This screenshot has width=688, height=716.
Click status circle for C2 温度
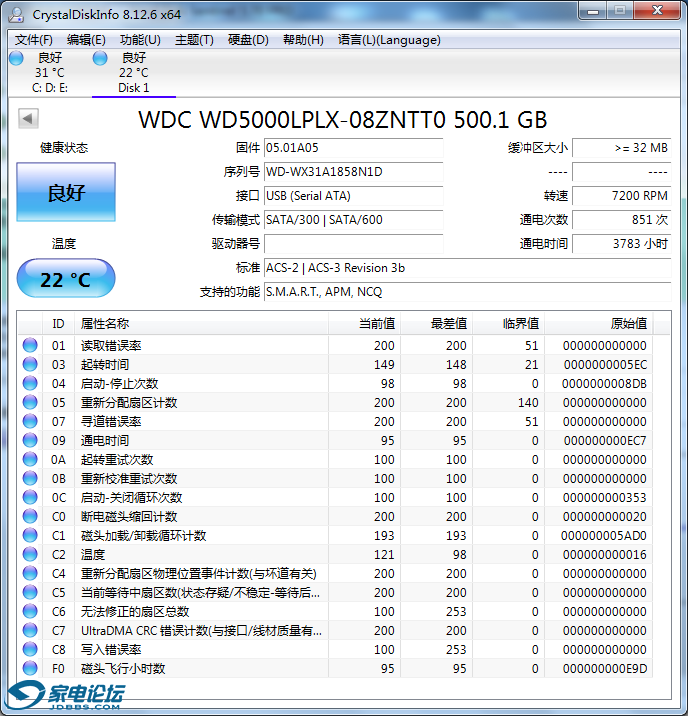point(30,554)
